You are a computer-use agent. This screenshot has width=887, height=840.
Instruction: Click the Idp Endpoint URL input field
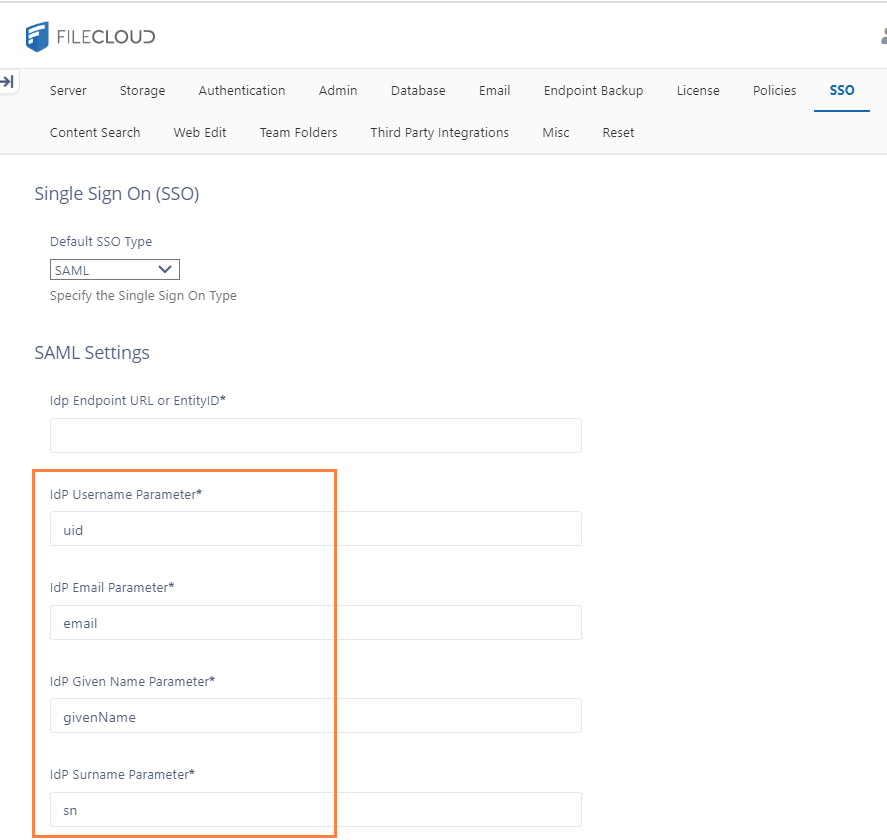pyautogui.click(x=316, y=436)
